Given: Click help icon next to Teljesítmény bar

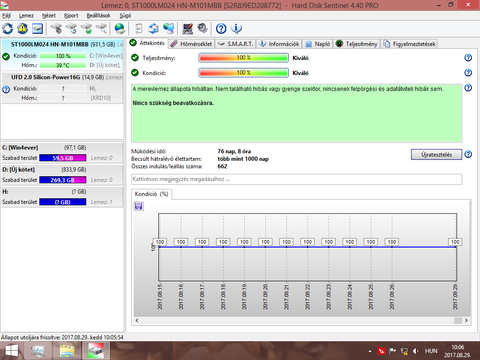Looking at the screenshot, I should coord(468,58).
